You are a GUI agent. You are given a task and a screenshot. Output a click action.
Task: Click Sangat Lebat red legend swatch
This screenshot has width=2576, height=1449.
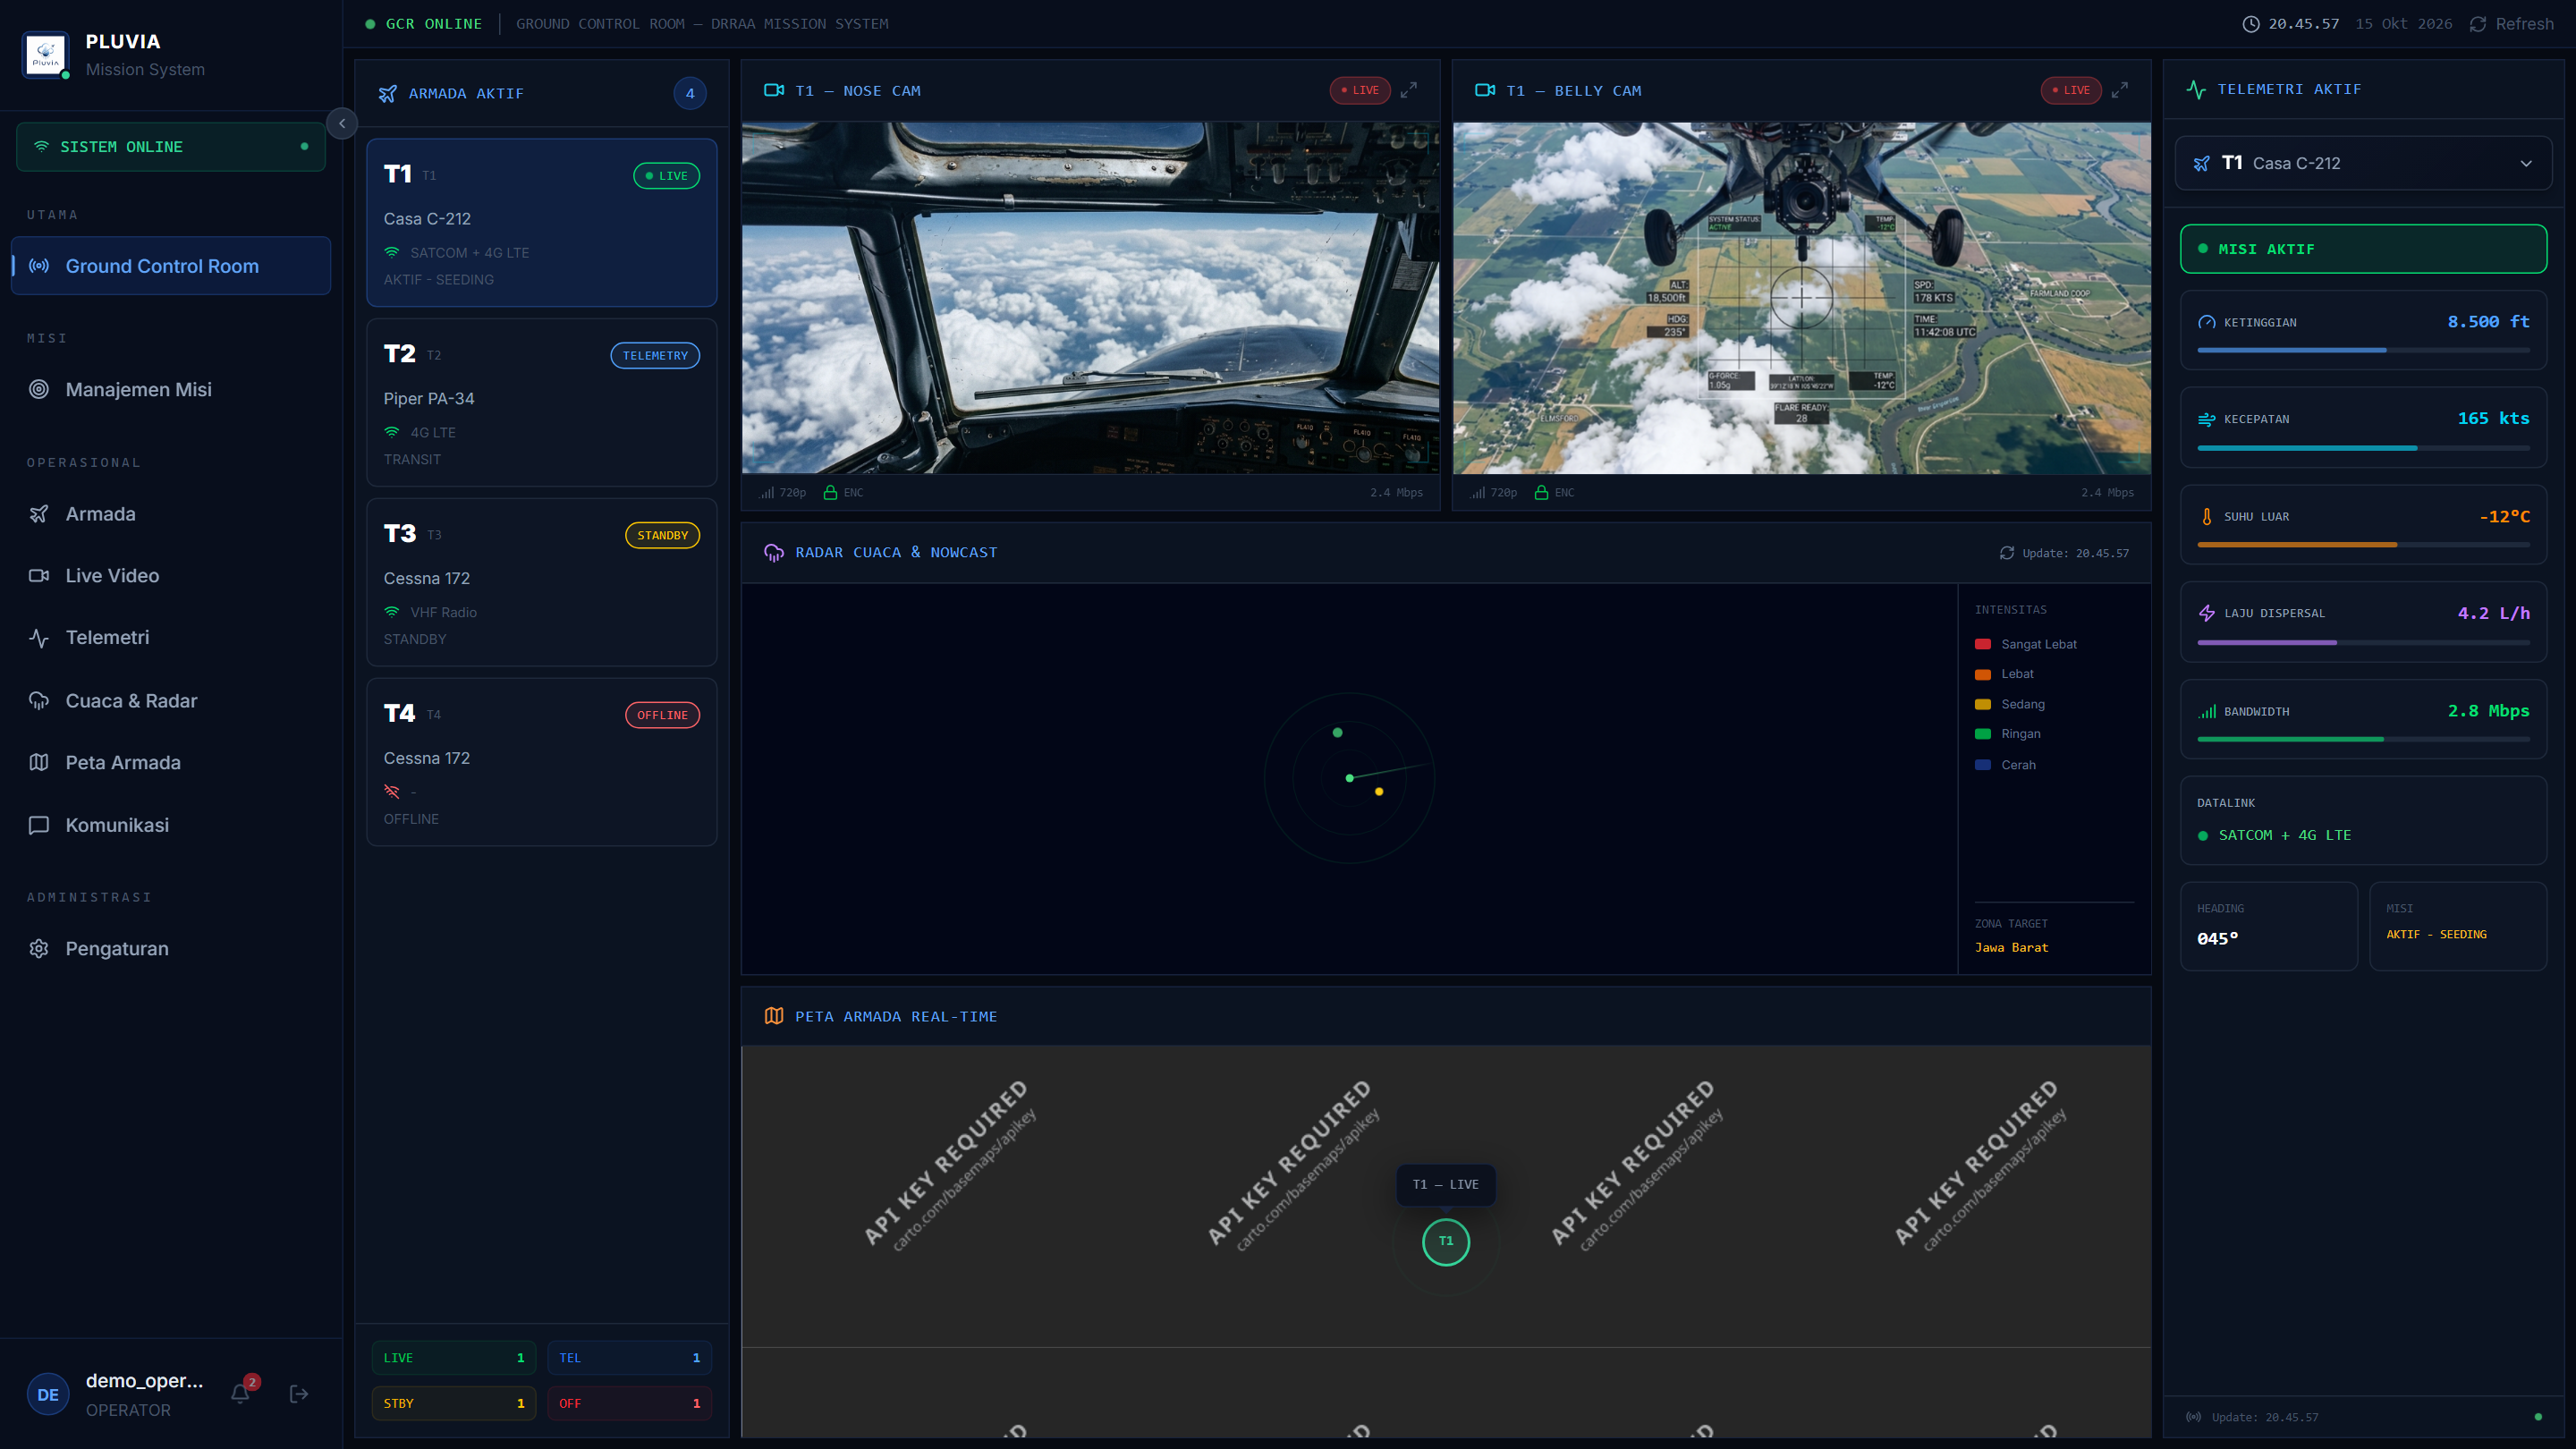(1983, 644)
